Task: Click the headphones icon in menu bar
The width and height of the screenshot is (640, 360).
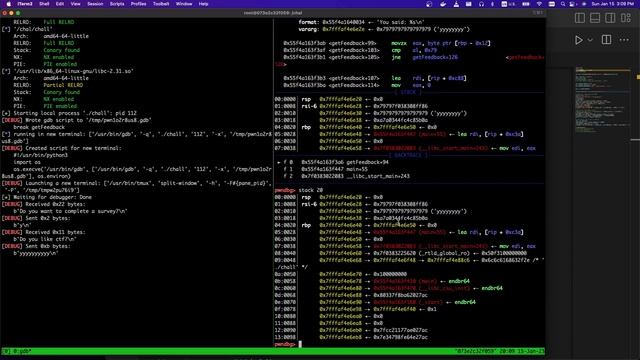Action: (x=481, y=4)
